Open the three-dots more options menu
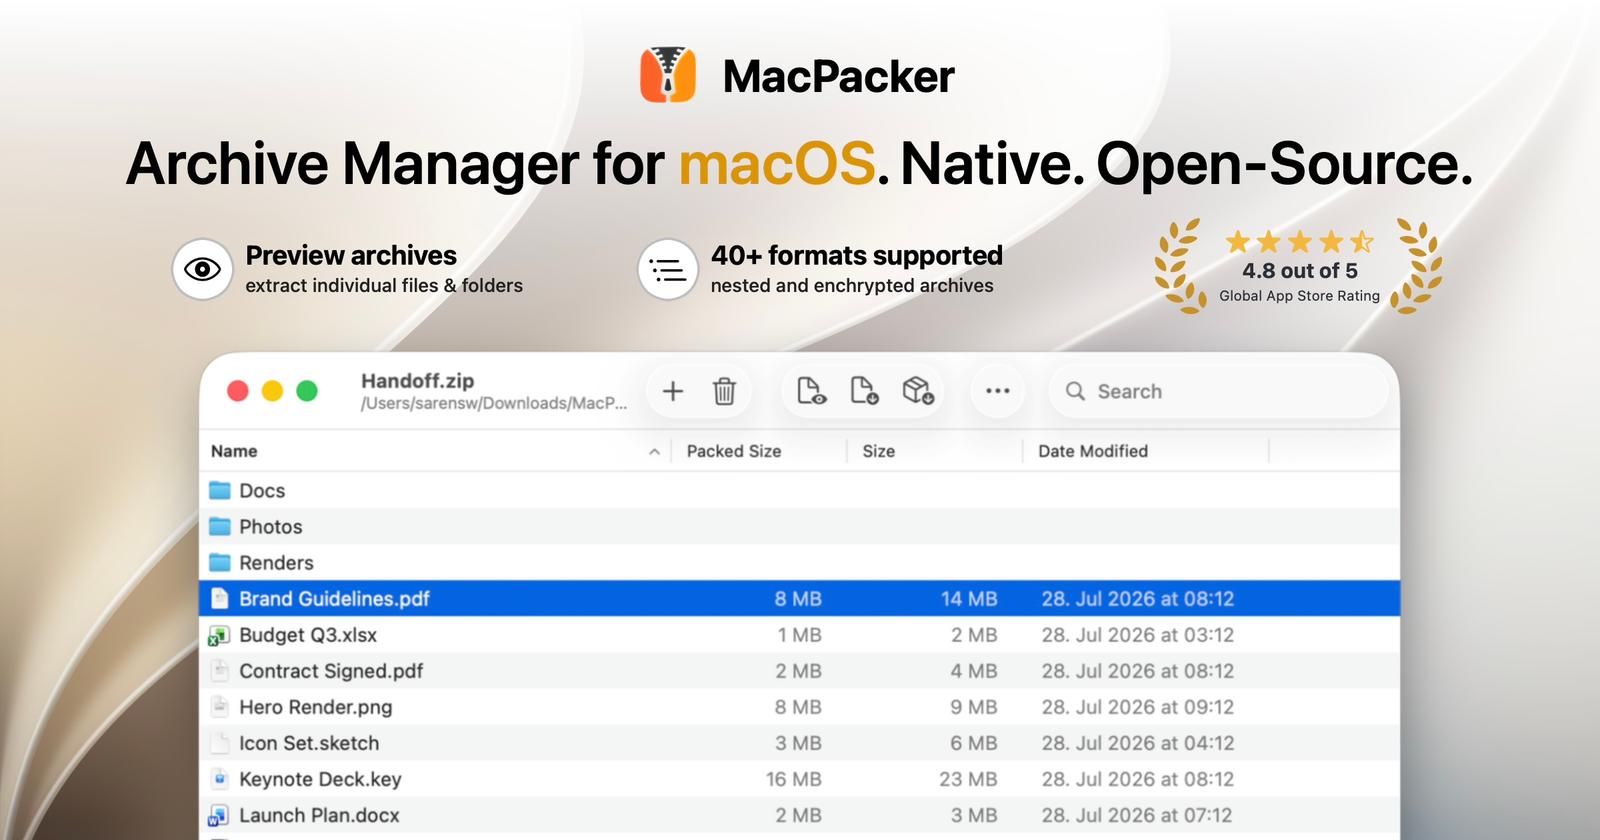The height and width of the screenshot is (840, 1600). [998, 391]
